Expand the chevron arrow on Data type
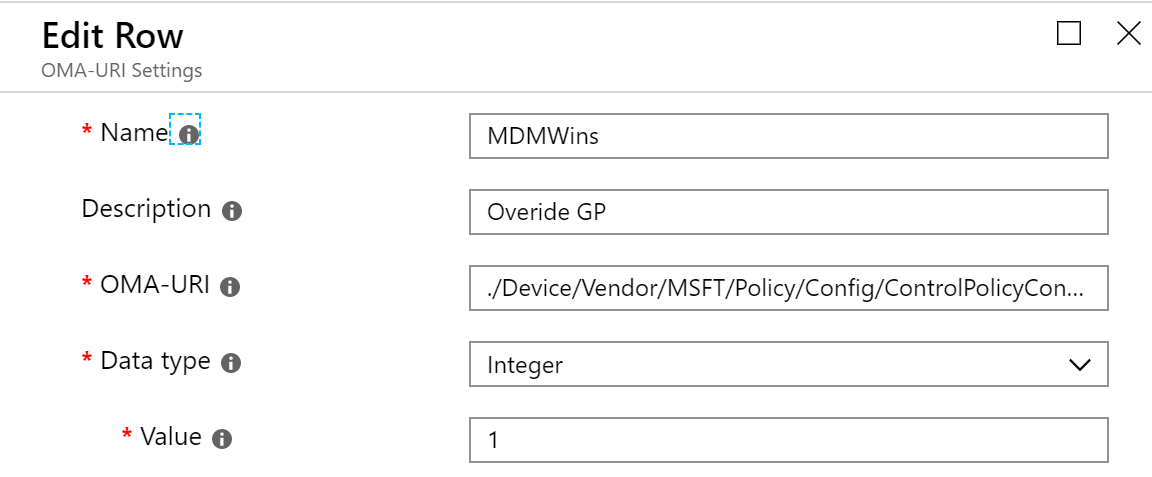The width and height of the screenshot is (1152, 477). coord(1079,365)
